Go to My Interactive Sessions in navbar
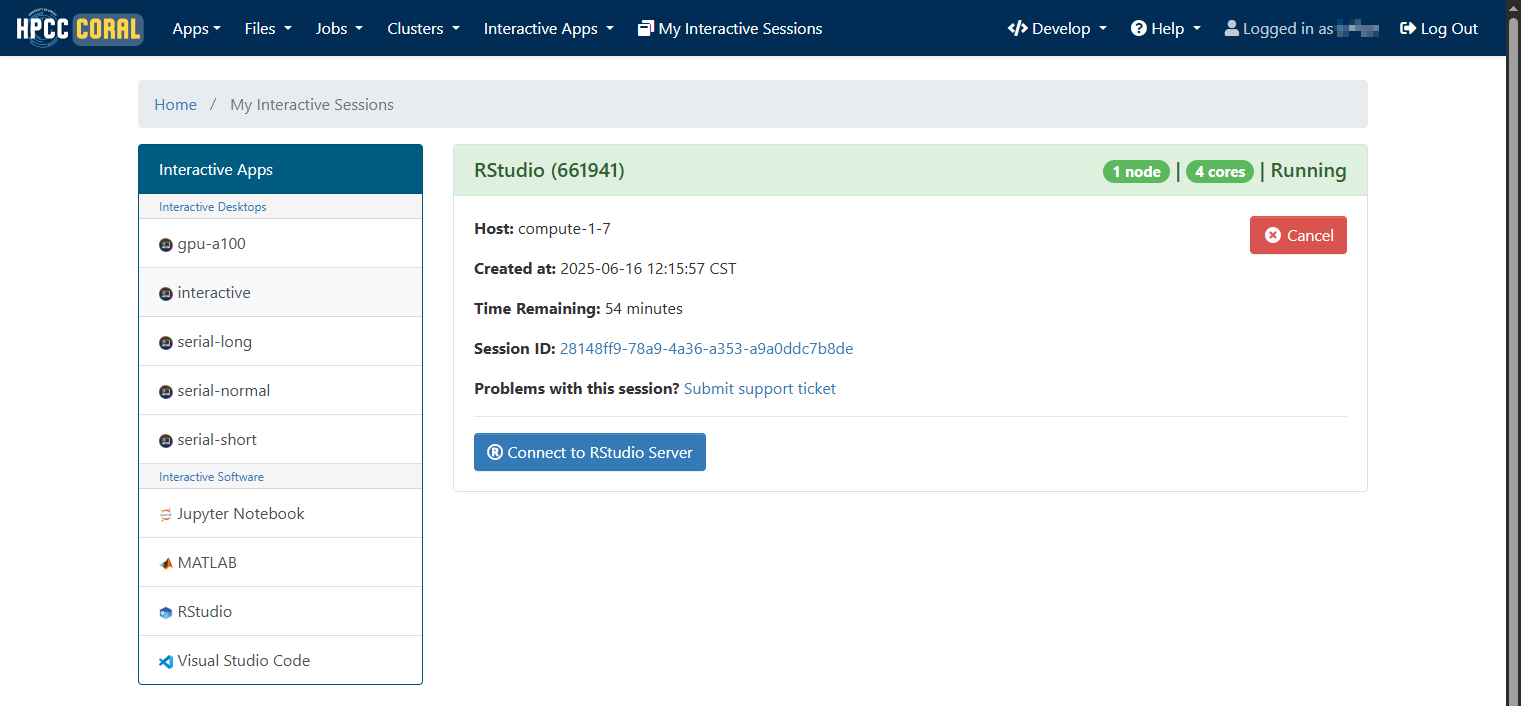The width and height of the screenshot is (1521, 706). click(730, 29)
